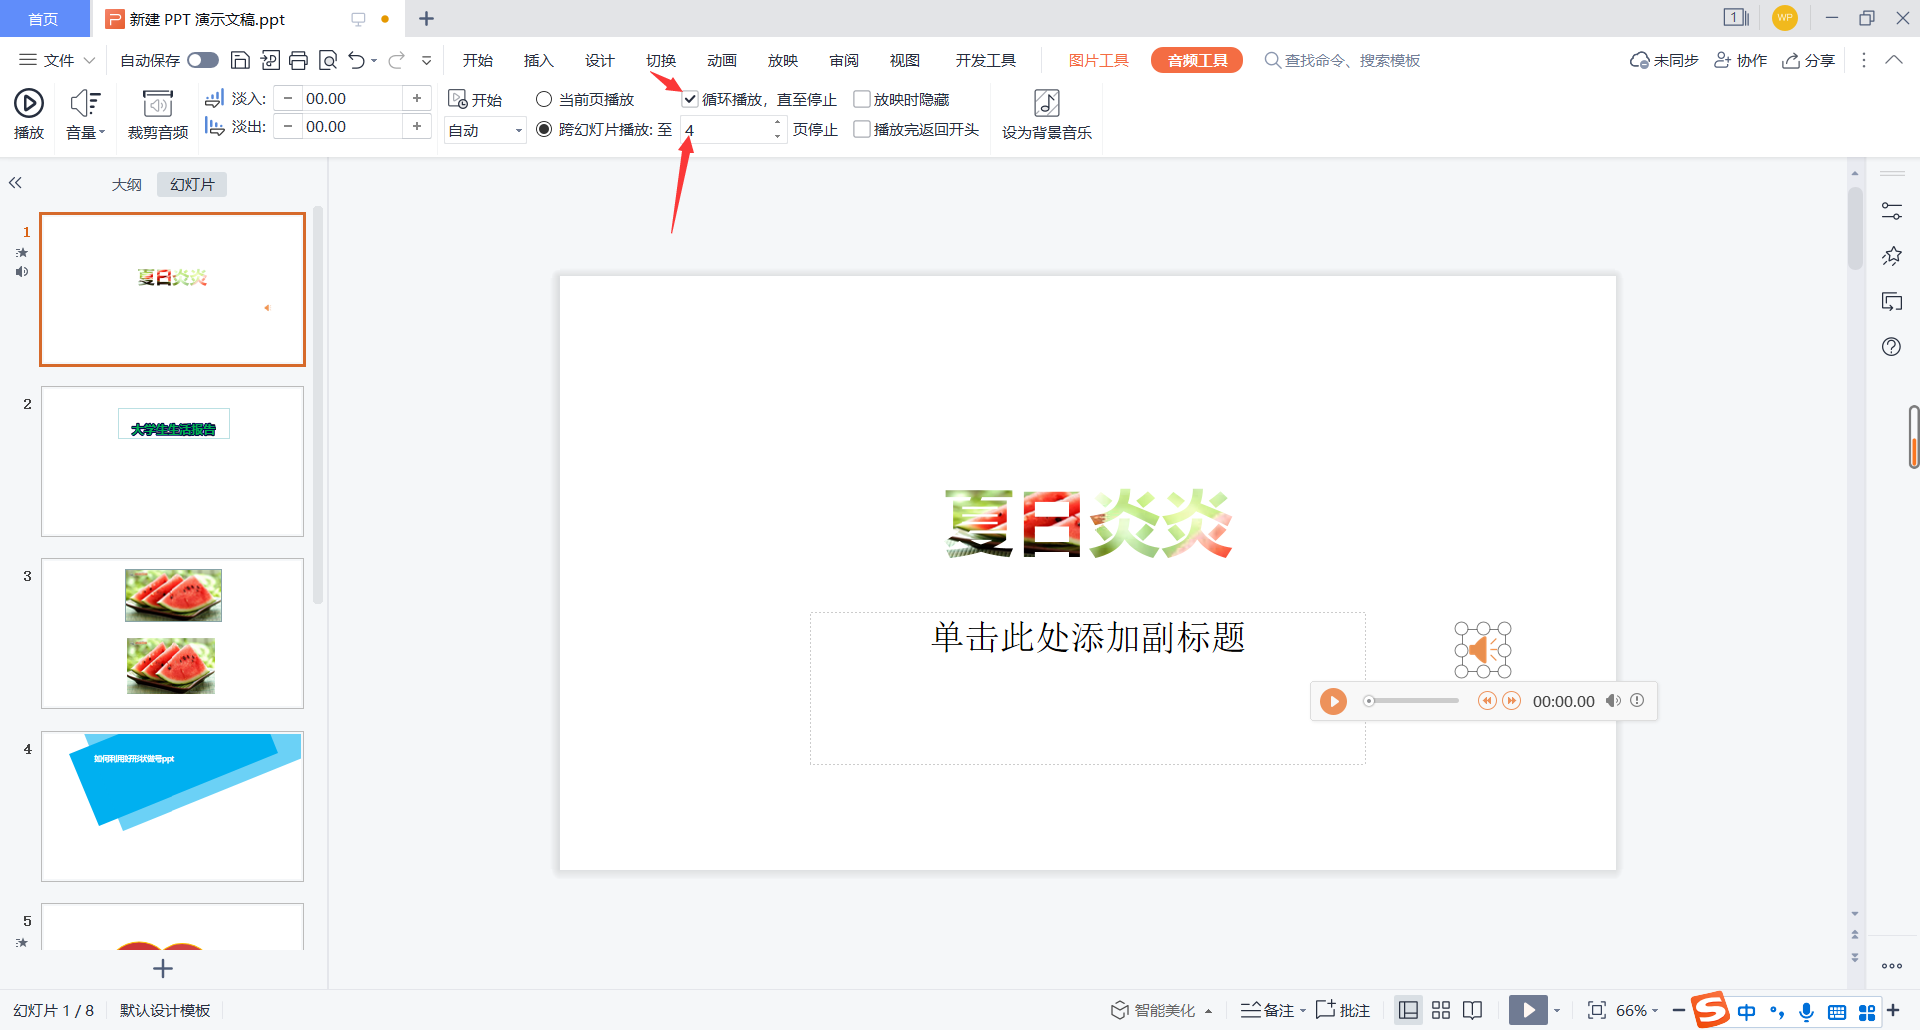
Task: Click the Export to PDF icon
Action: 270,60
